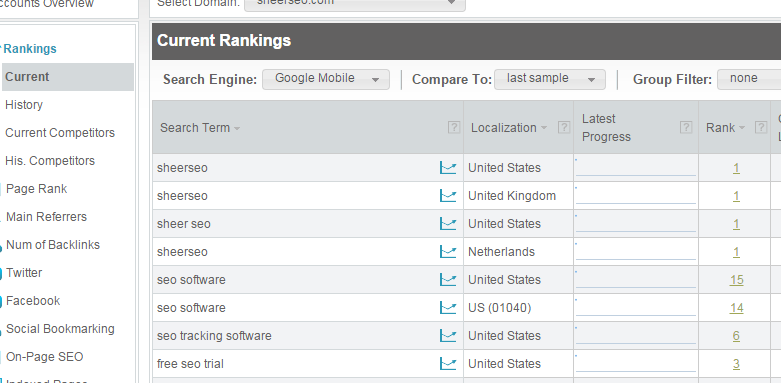This screenshot has height=383, width=781.
Task: Click rank 15 link for seo software
Action: click(736, 280)
